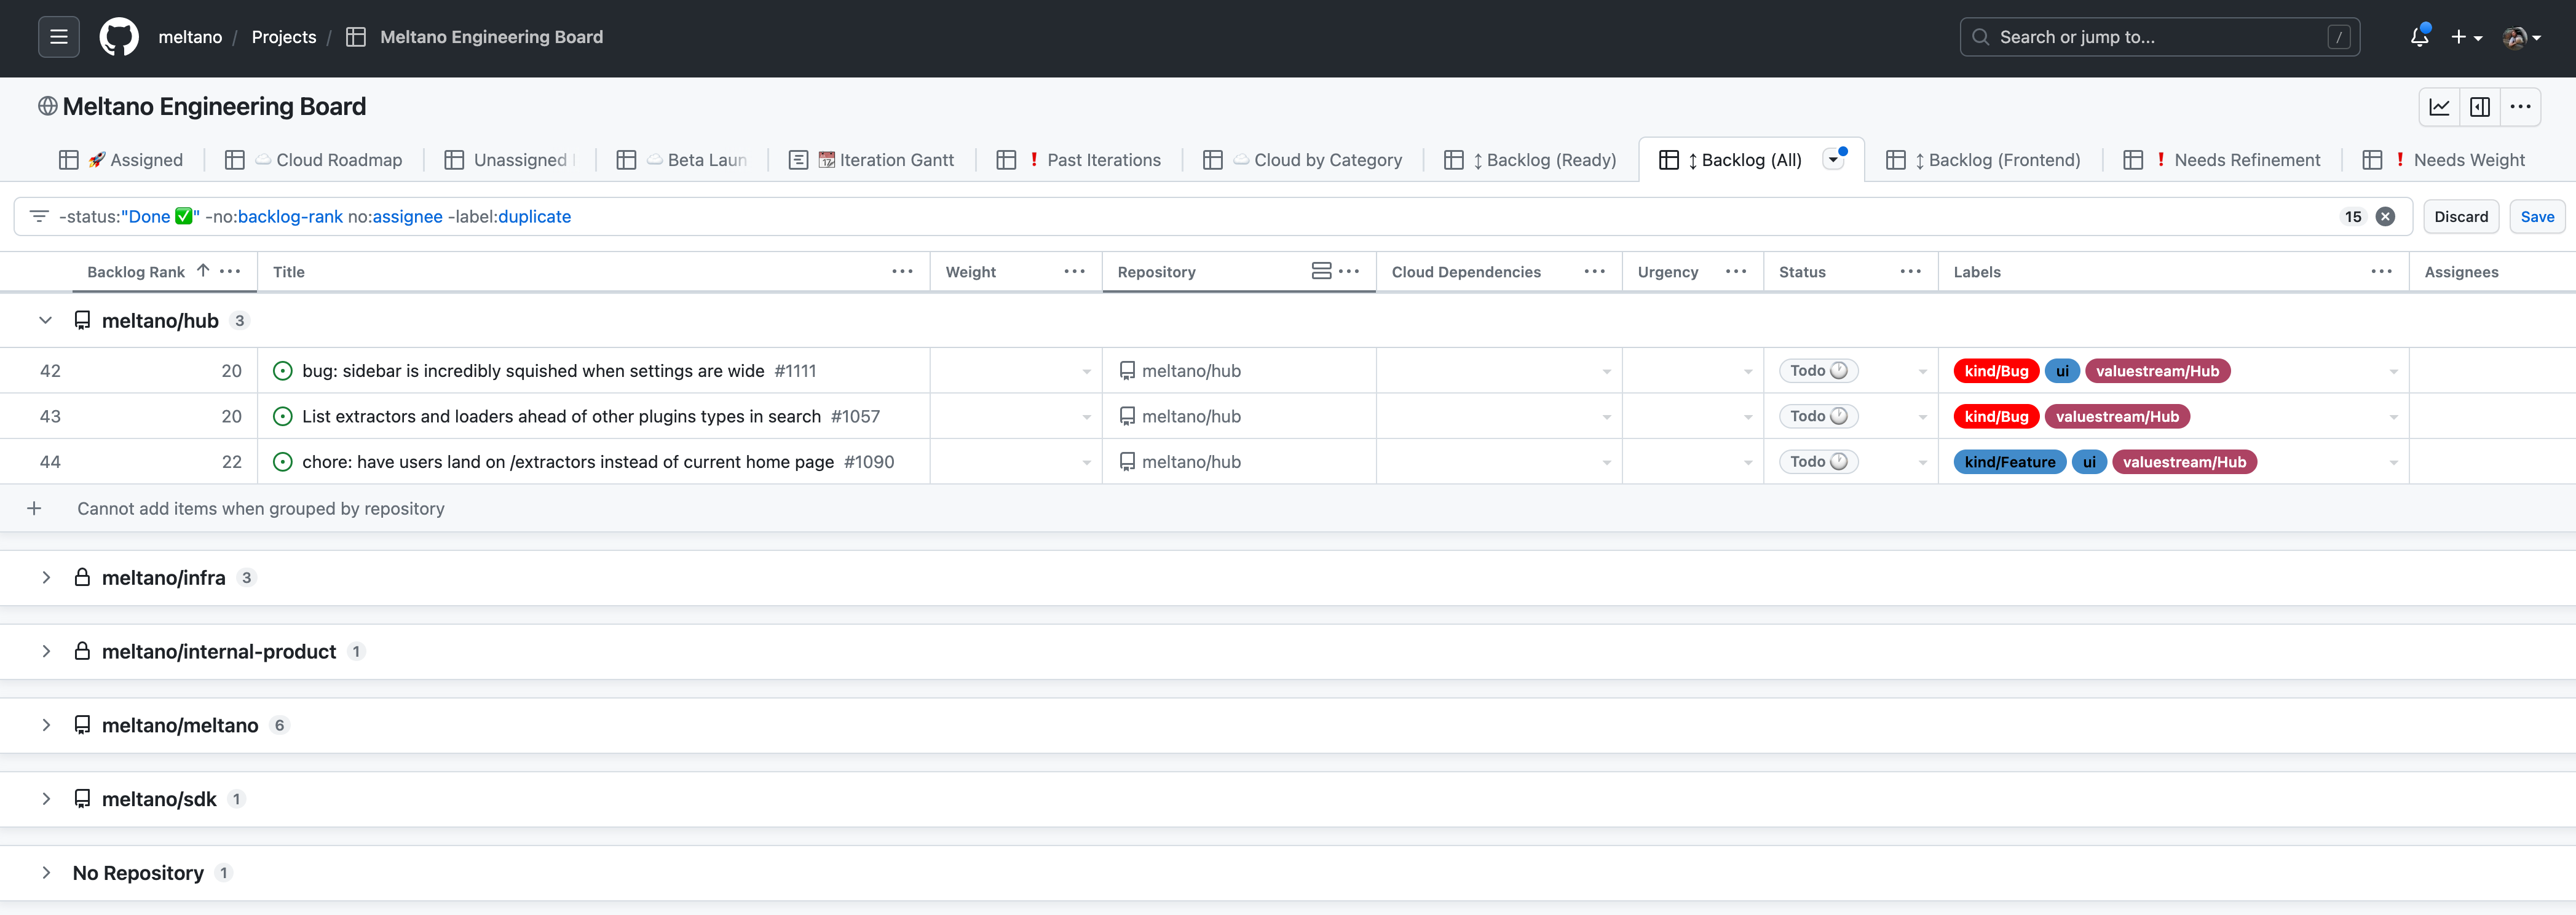Open the board options ellipsis menu

2520,106
